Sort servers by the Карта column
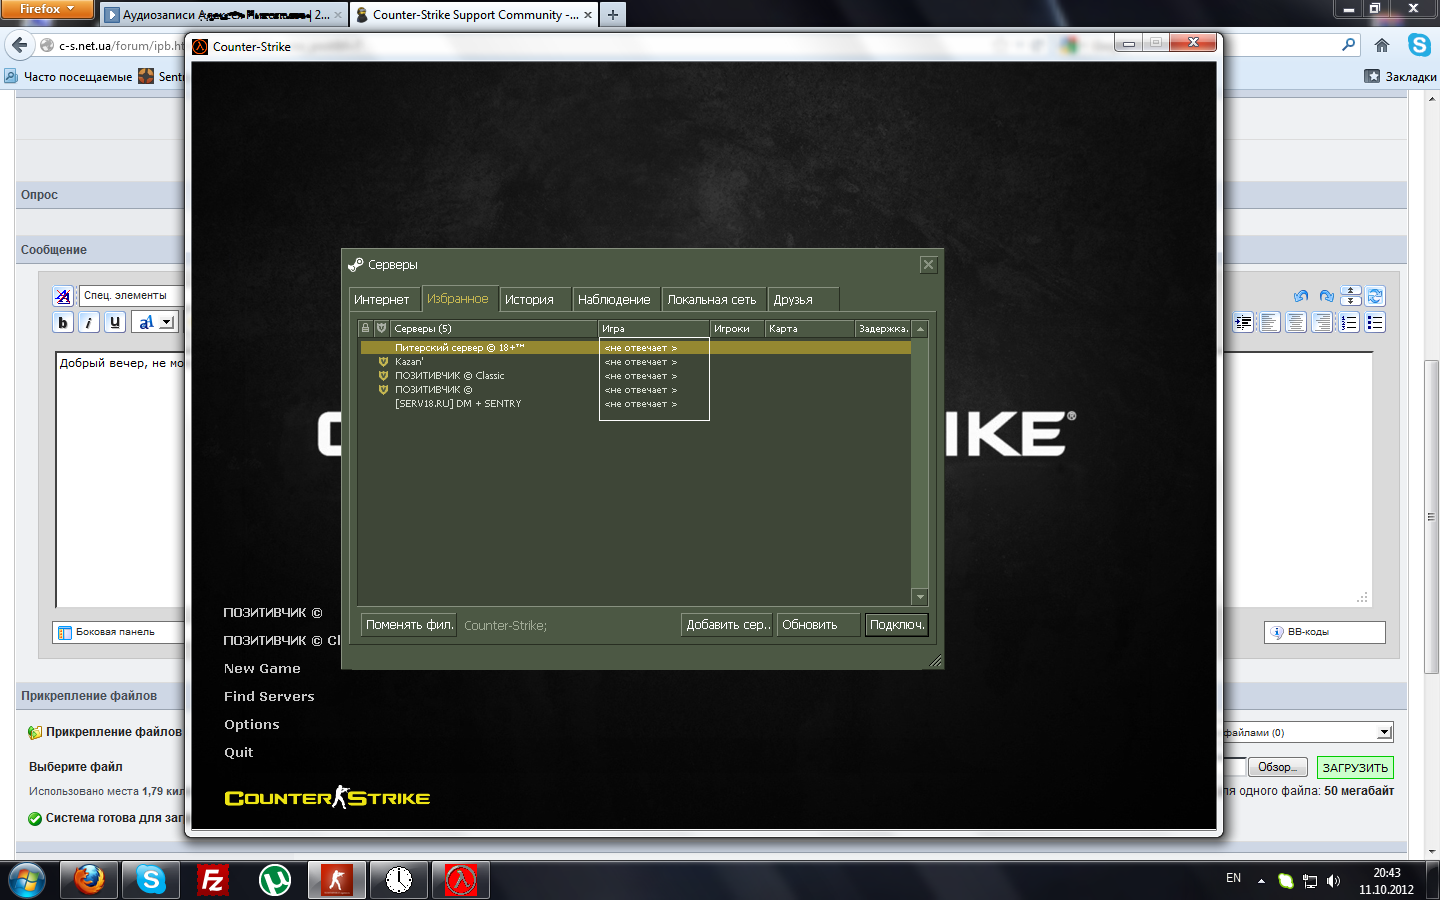The width and height of the screenshot is (1440, 900). (810, 328)
